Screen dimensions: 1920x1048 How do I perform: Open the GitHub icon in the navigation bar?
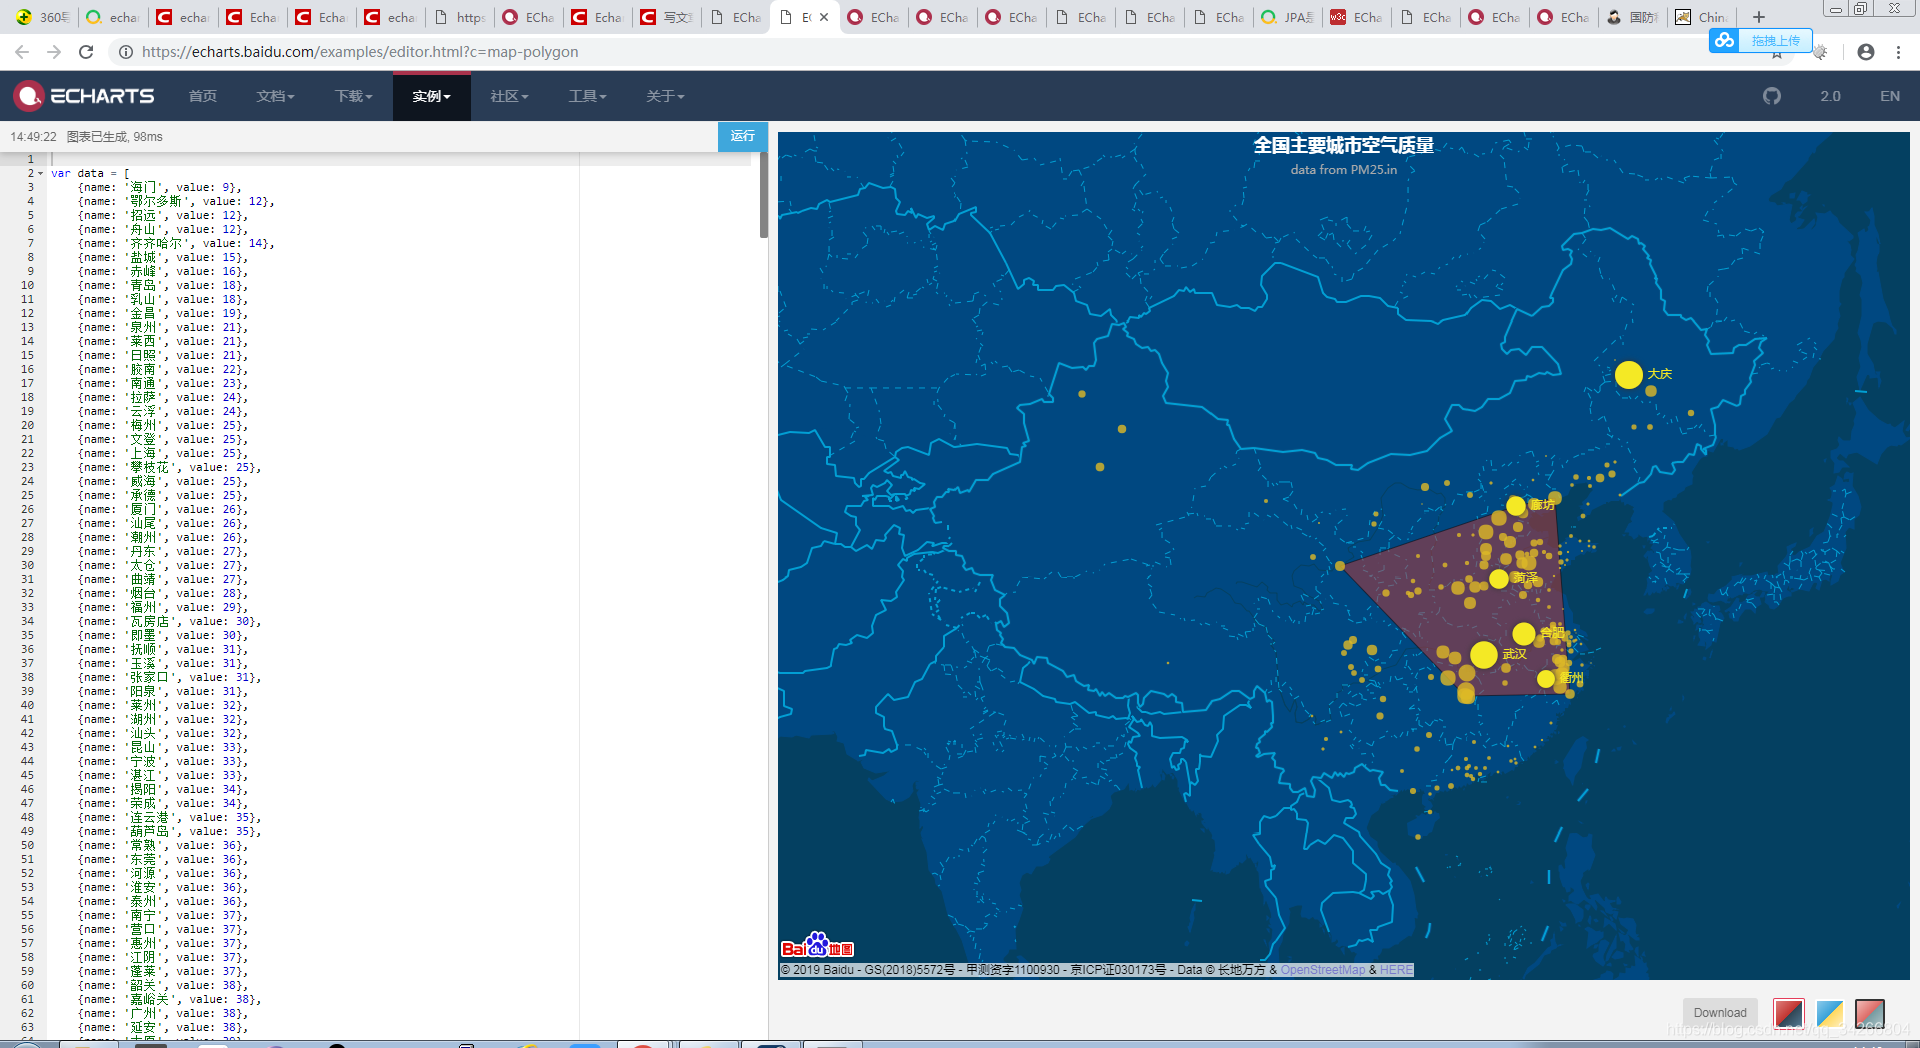[x=1772, y=96]
